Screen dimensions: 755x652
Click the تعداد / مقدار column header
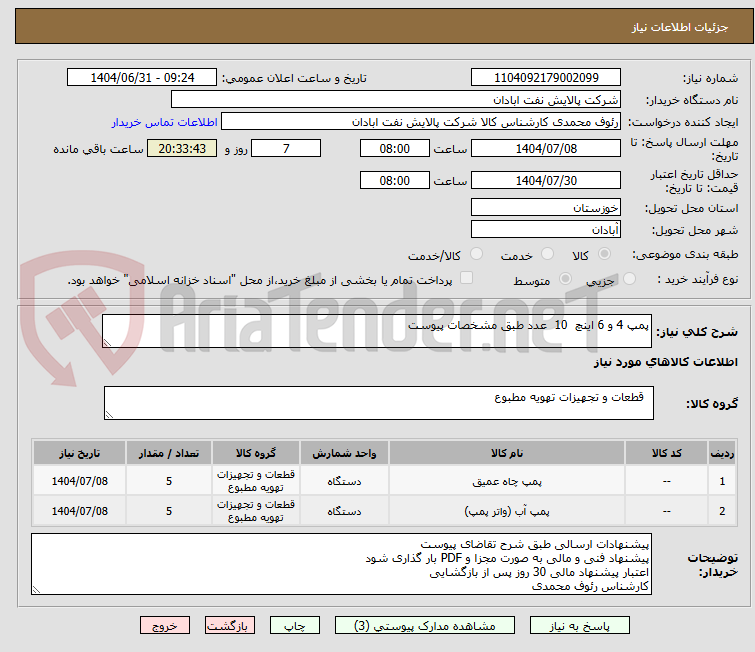[169, 453]
